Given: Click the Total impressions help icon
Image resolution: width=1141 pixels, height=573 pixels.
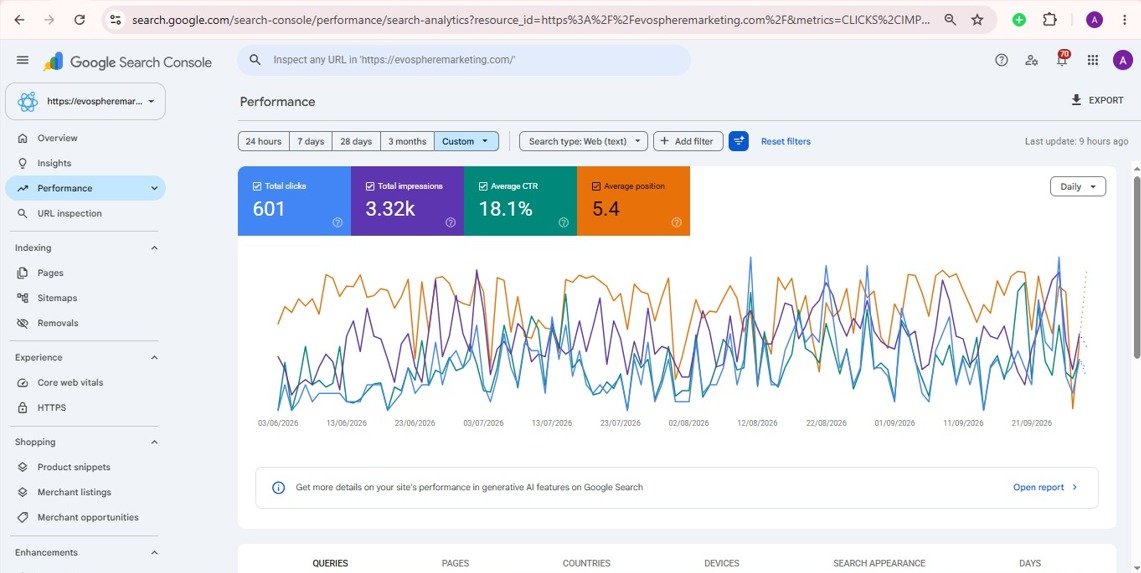Looking at the screenshot, I should 450,223.
